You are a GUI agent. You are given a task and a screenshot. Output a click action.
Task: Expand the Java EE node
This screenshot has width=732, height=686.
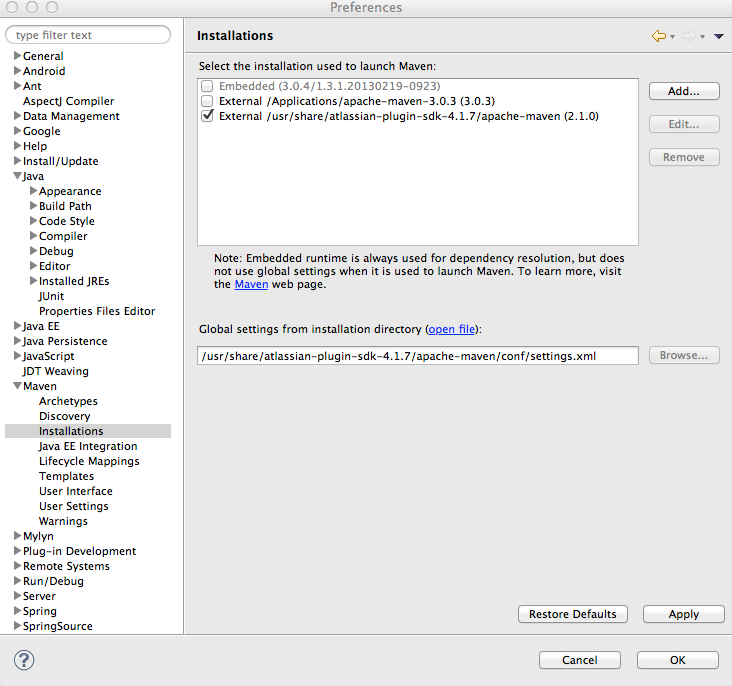coord(17,325)
